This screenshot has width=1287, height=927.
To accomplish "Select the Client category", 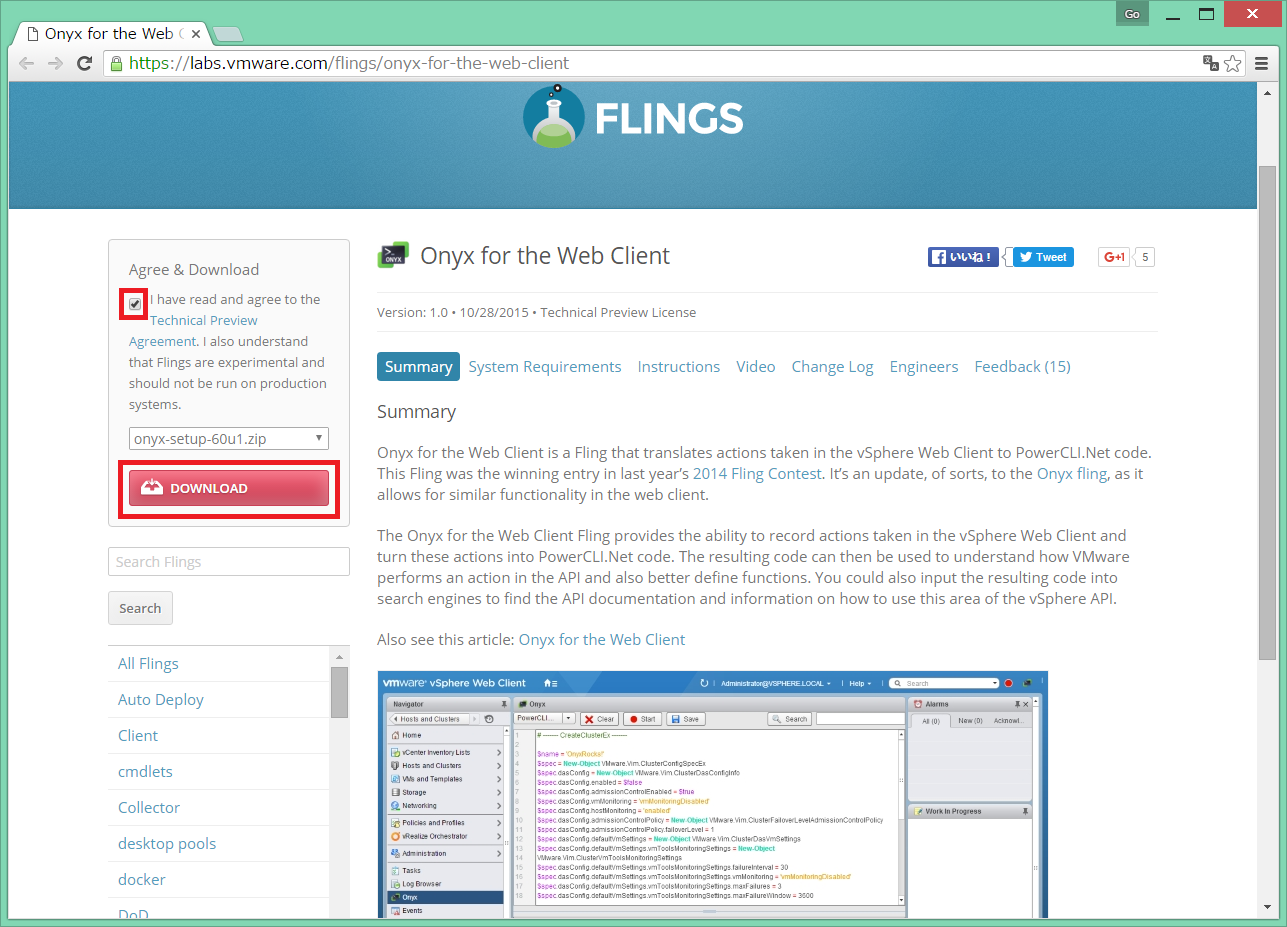I will (x=138, y=736).
